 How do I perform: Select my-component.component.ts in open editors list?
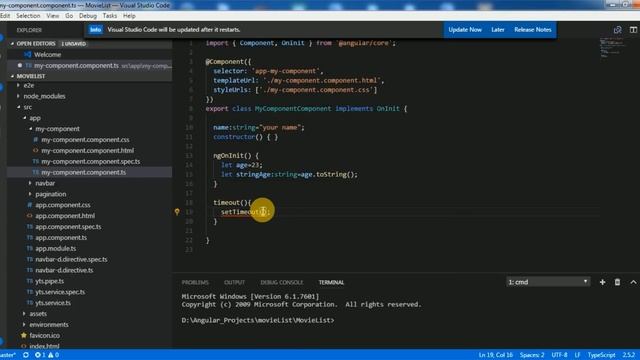tap(76, 66)
